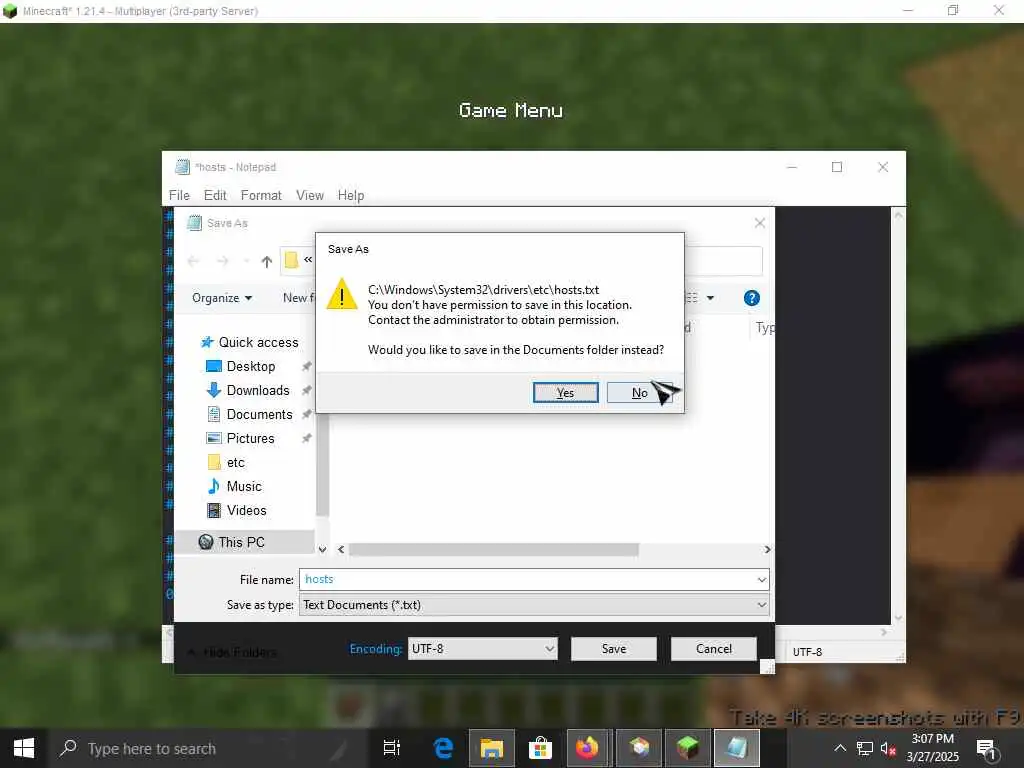1024x768 pixels.
Task: Open the notification center icon
Action: point(986,748)
